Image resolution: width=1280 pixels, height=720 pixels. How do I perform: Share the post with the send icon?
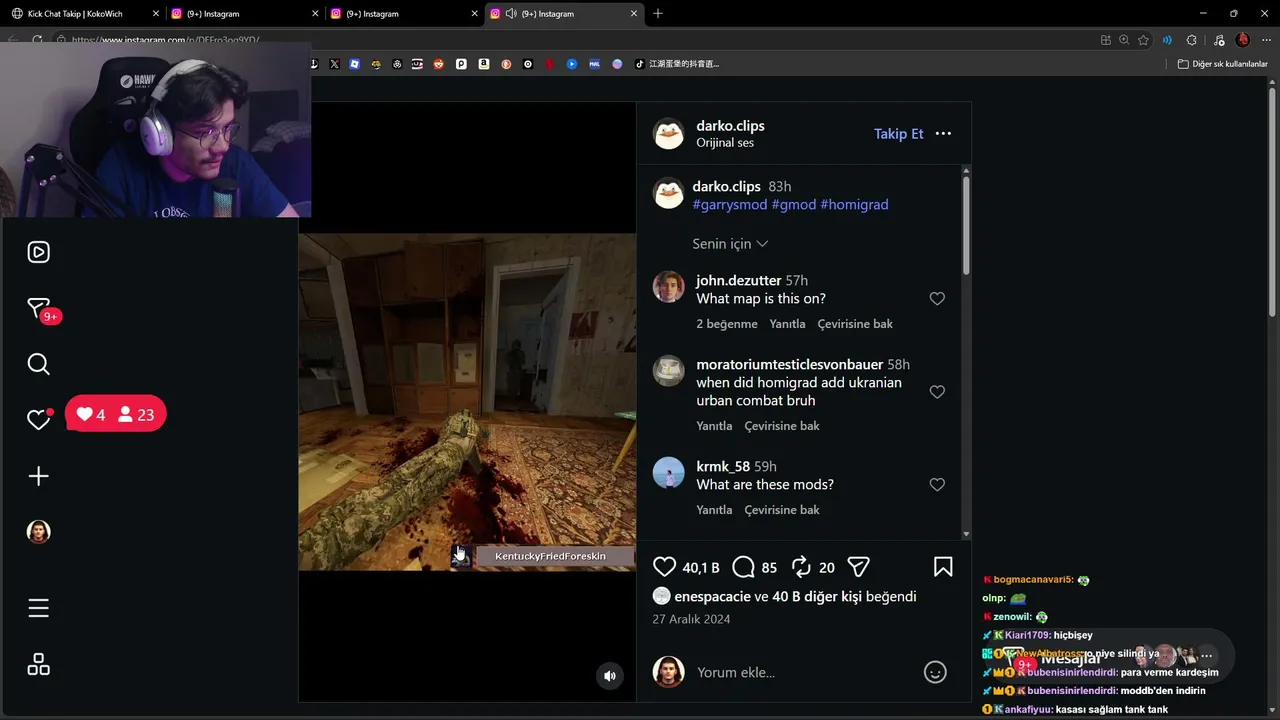tap(858, 567)
